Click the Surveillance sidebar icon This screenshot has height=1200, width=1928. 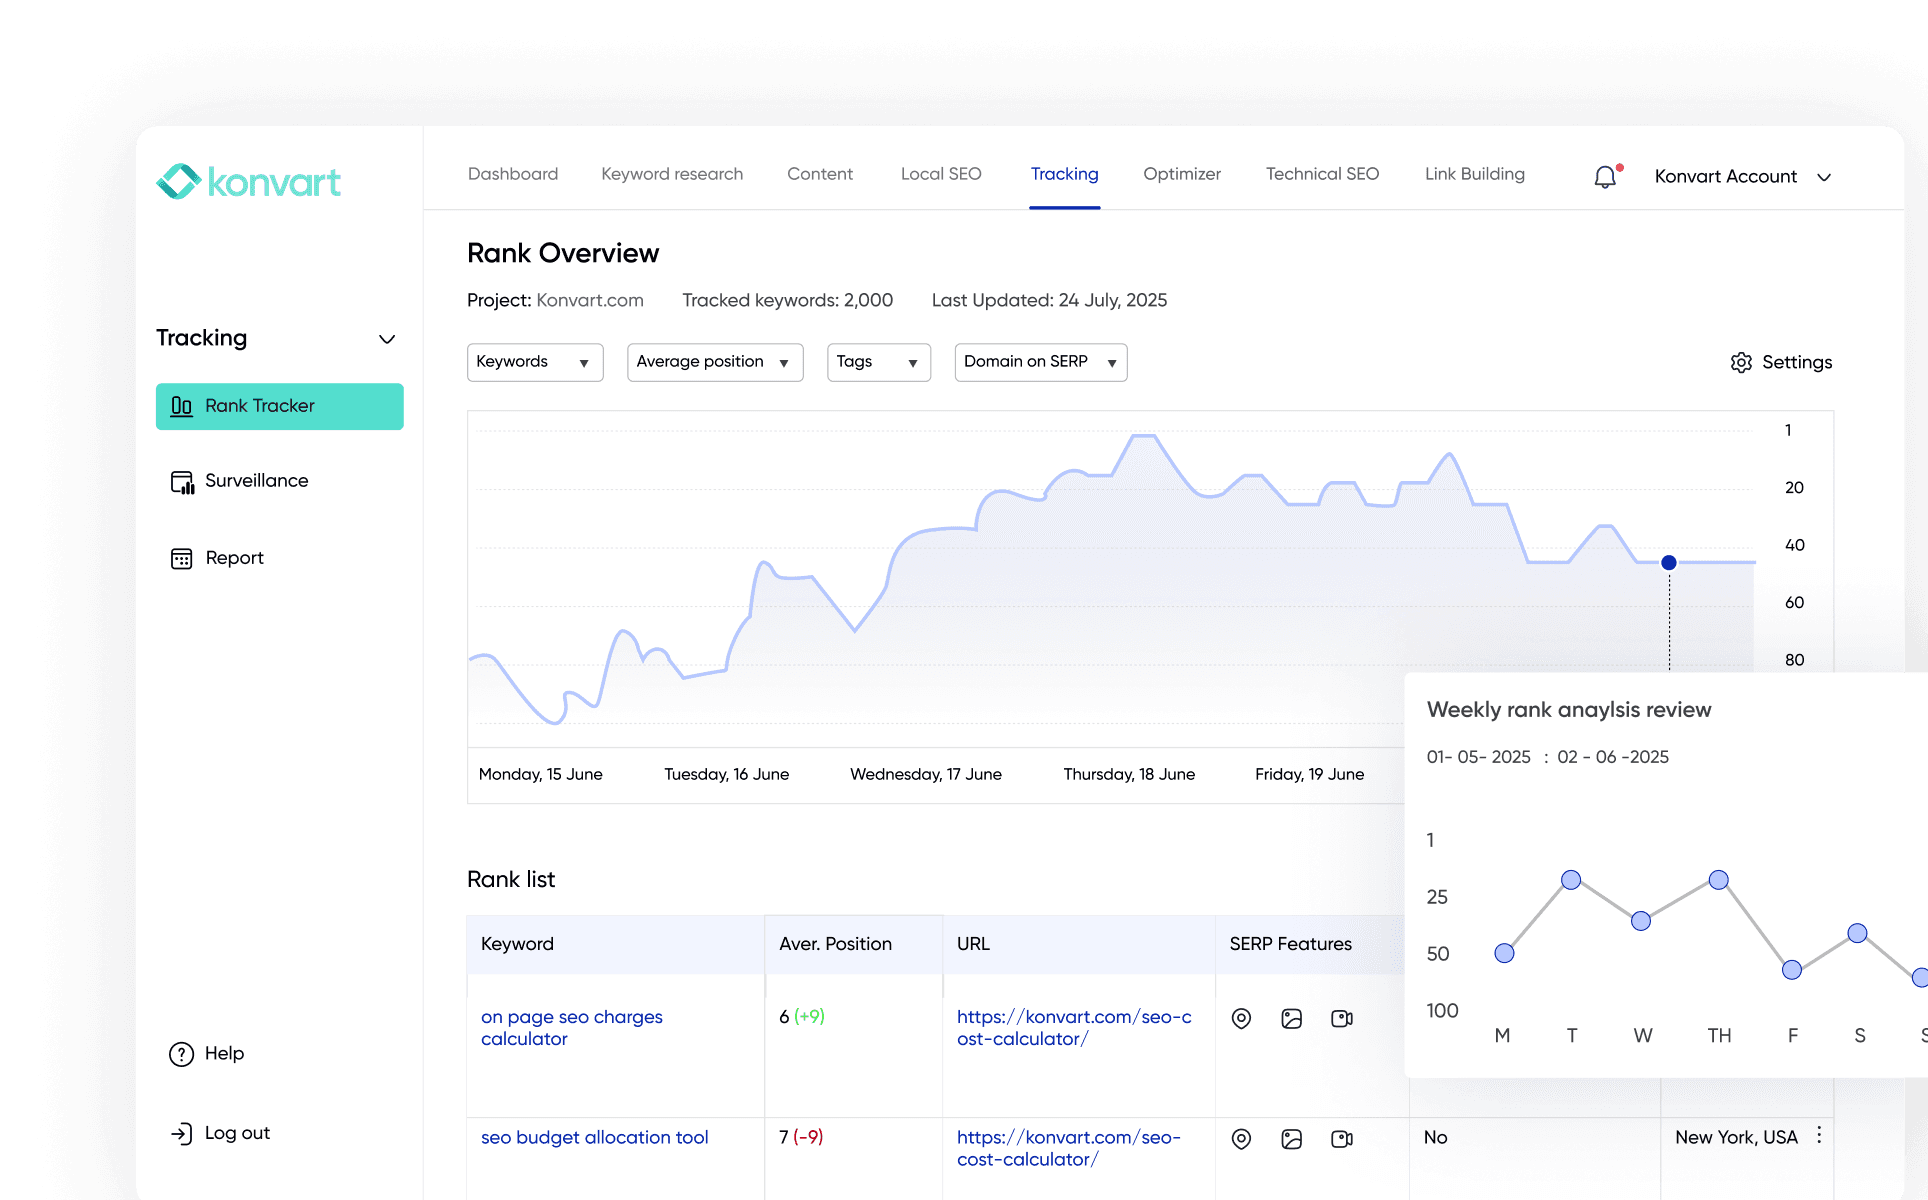coord(182,482)
